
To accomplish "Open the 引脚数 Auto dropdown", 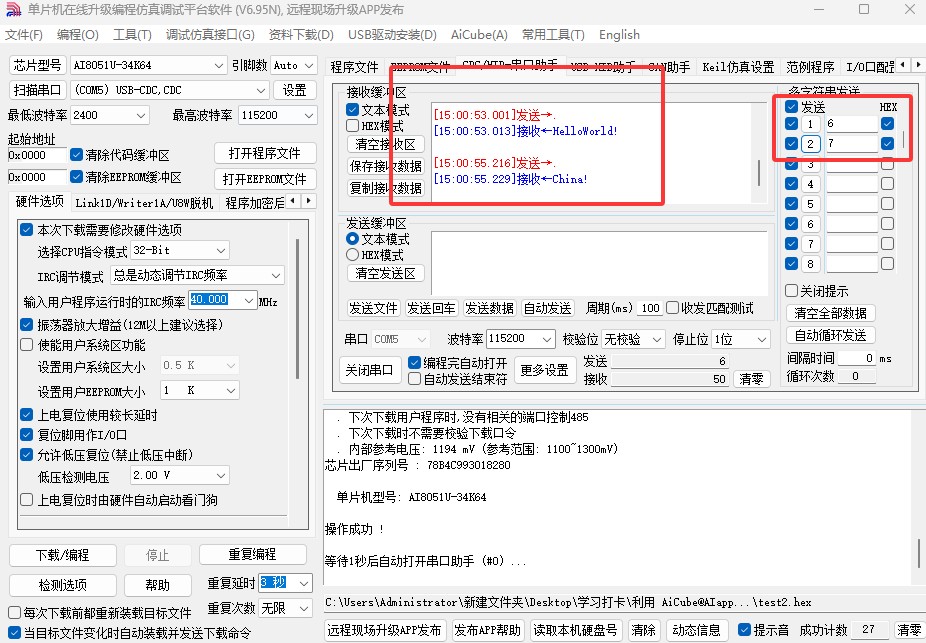I will coord(308,66).
